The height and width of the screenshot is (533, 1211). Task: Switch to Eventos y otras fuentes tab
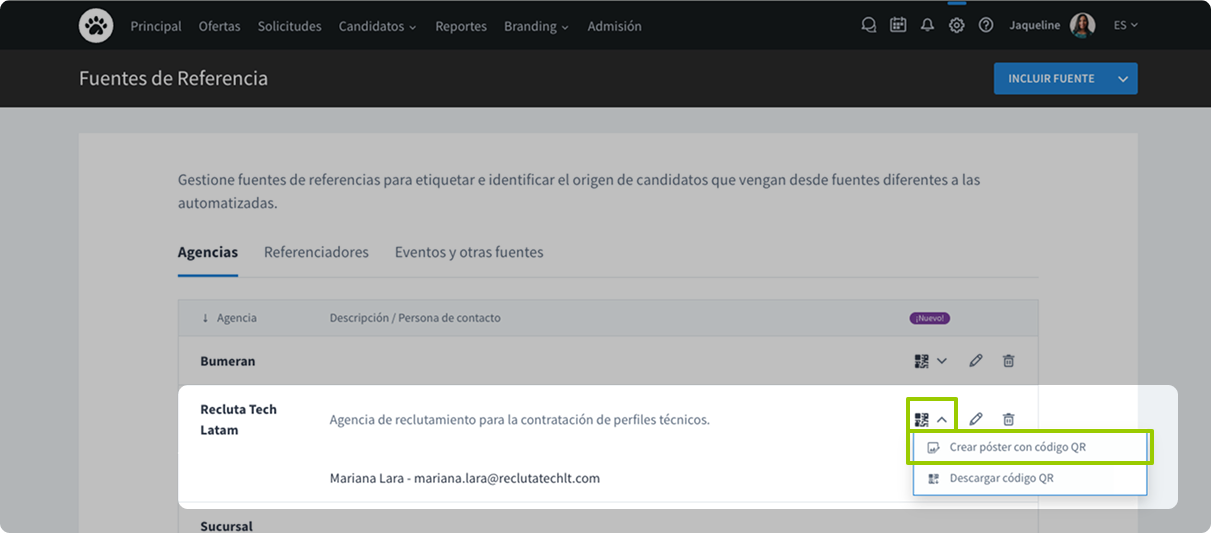point(469,252)
